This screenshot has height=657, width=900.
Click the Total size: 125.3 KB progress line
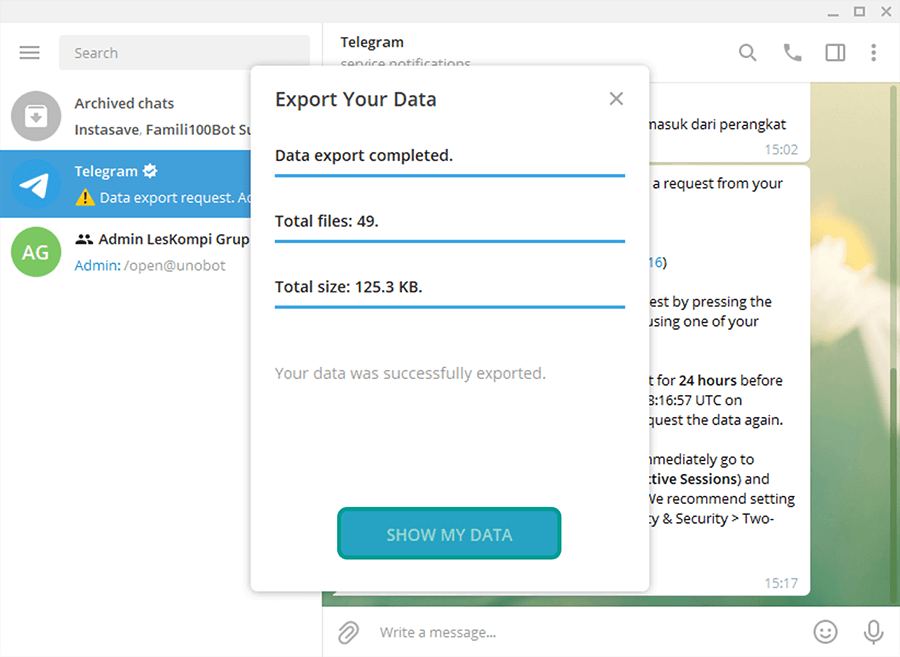tap(449, 307)
